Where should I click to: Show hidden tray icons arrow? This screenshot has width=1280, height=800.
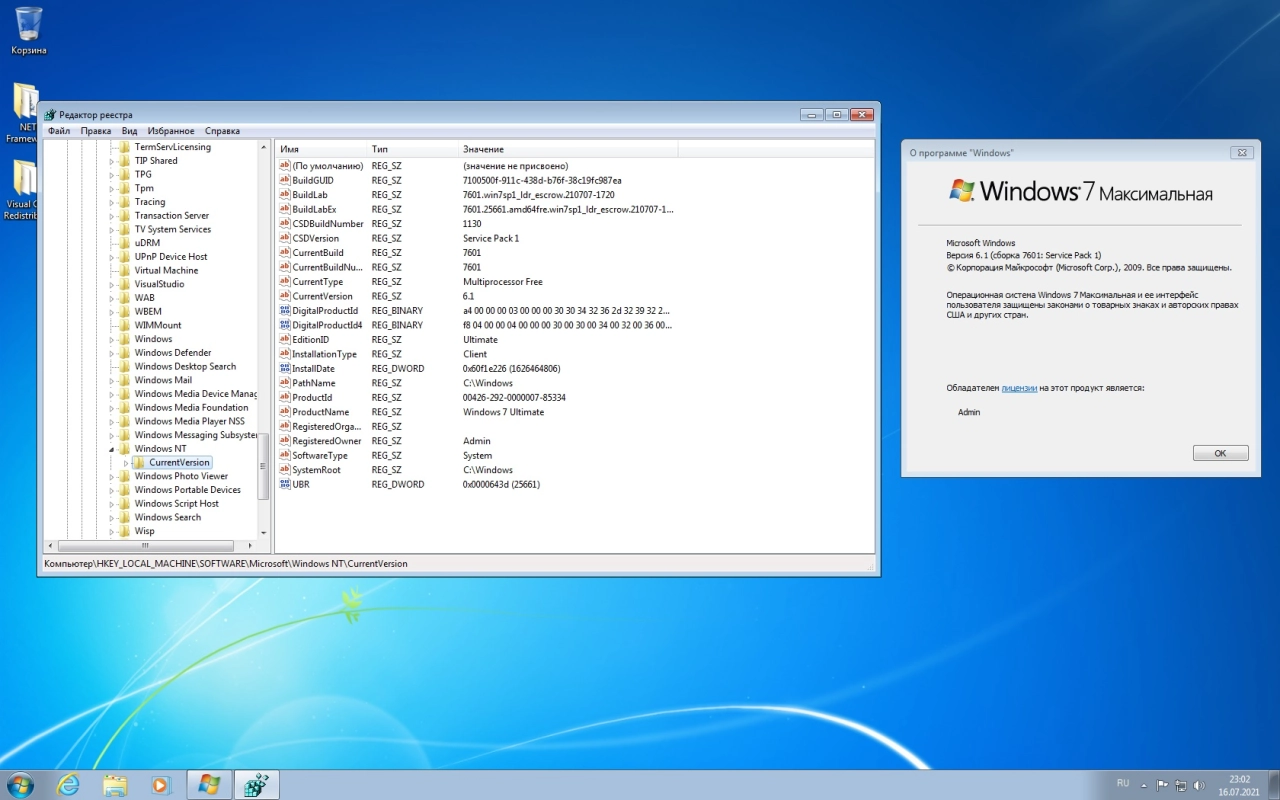click(1143, 784)
